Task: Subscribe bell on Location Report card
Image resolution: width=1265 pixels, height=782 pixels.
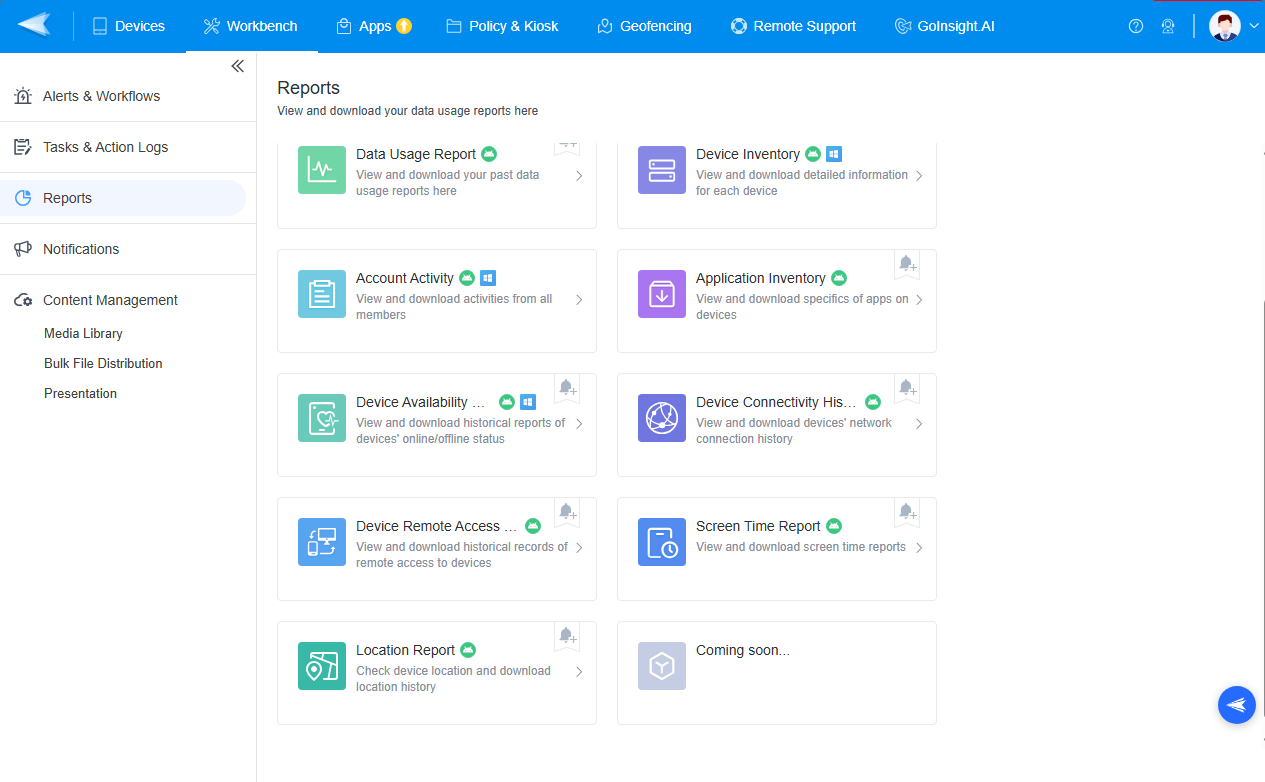Action: tap(566, 636)
